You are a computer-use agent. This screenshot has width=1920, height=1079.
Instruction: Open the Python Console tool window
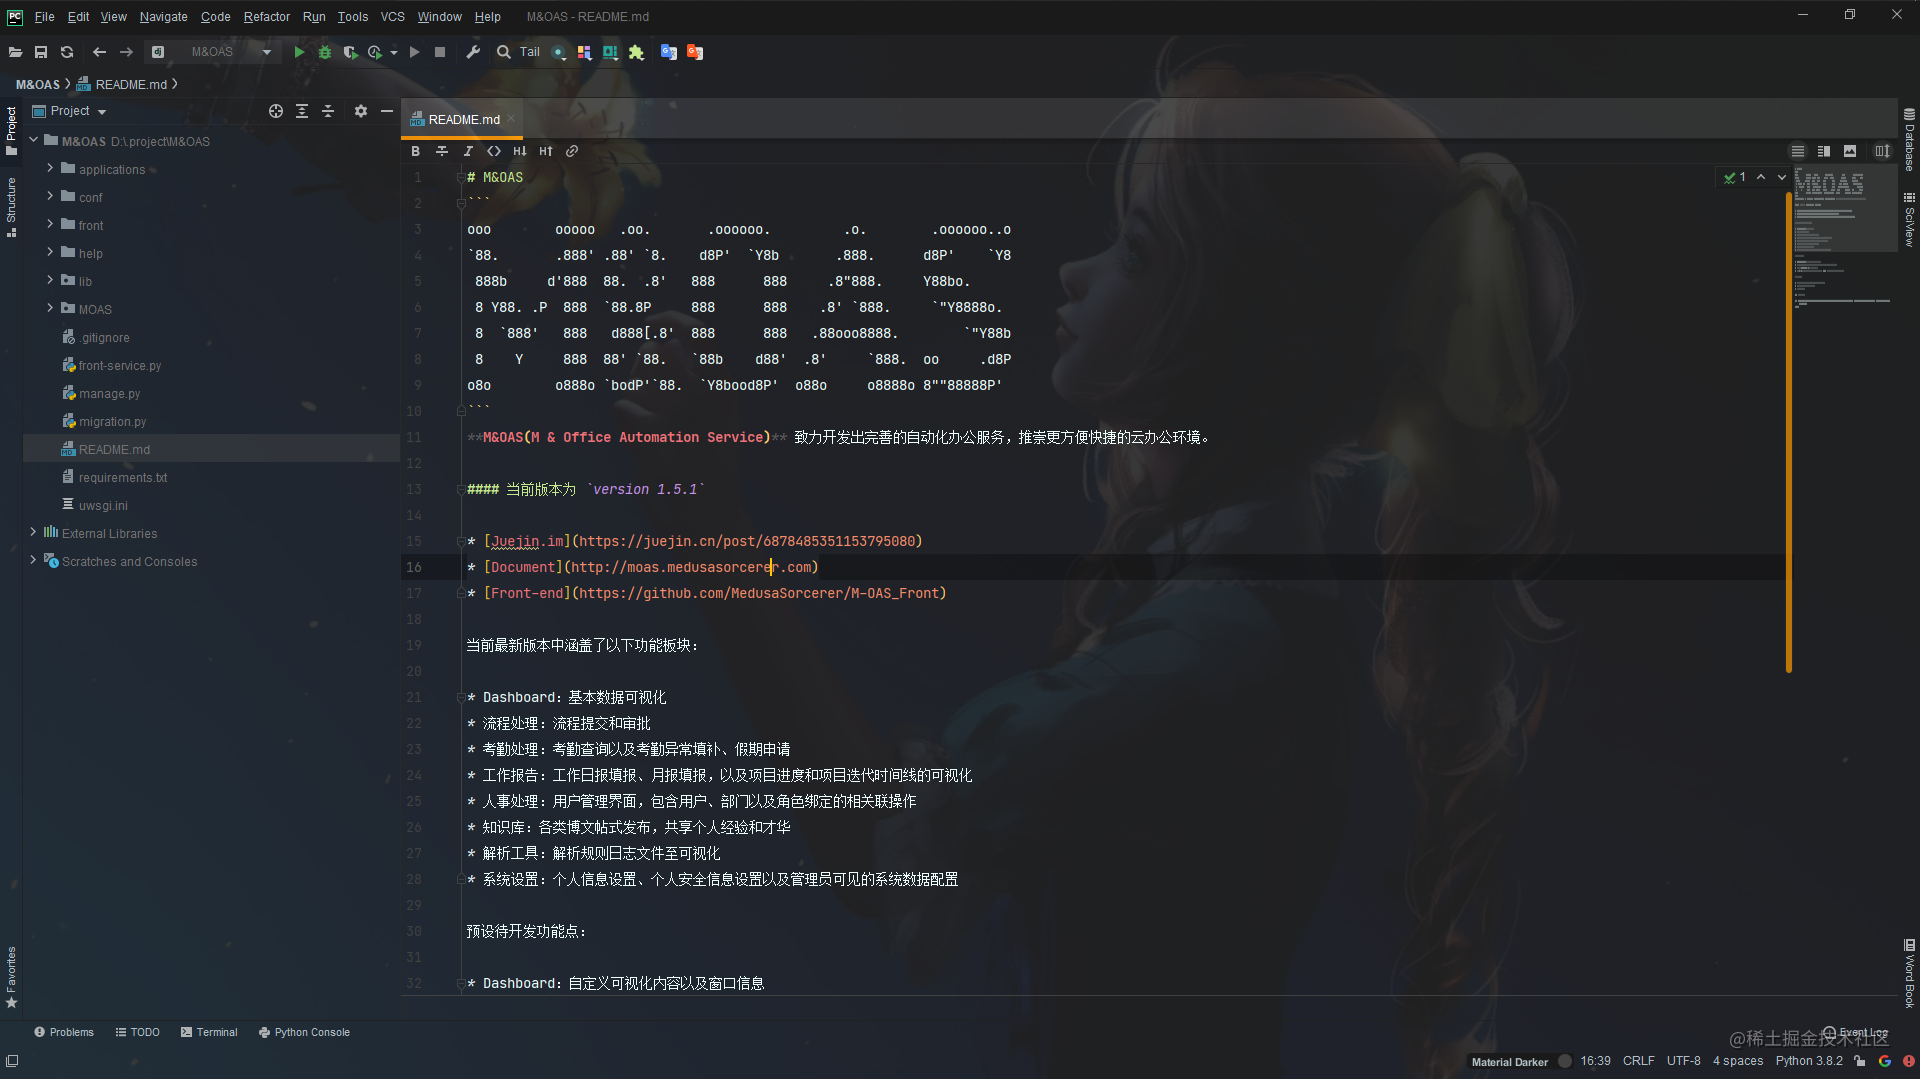pos(304,1031)
